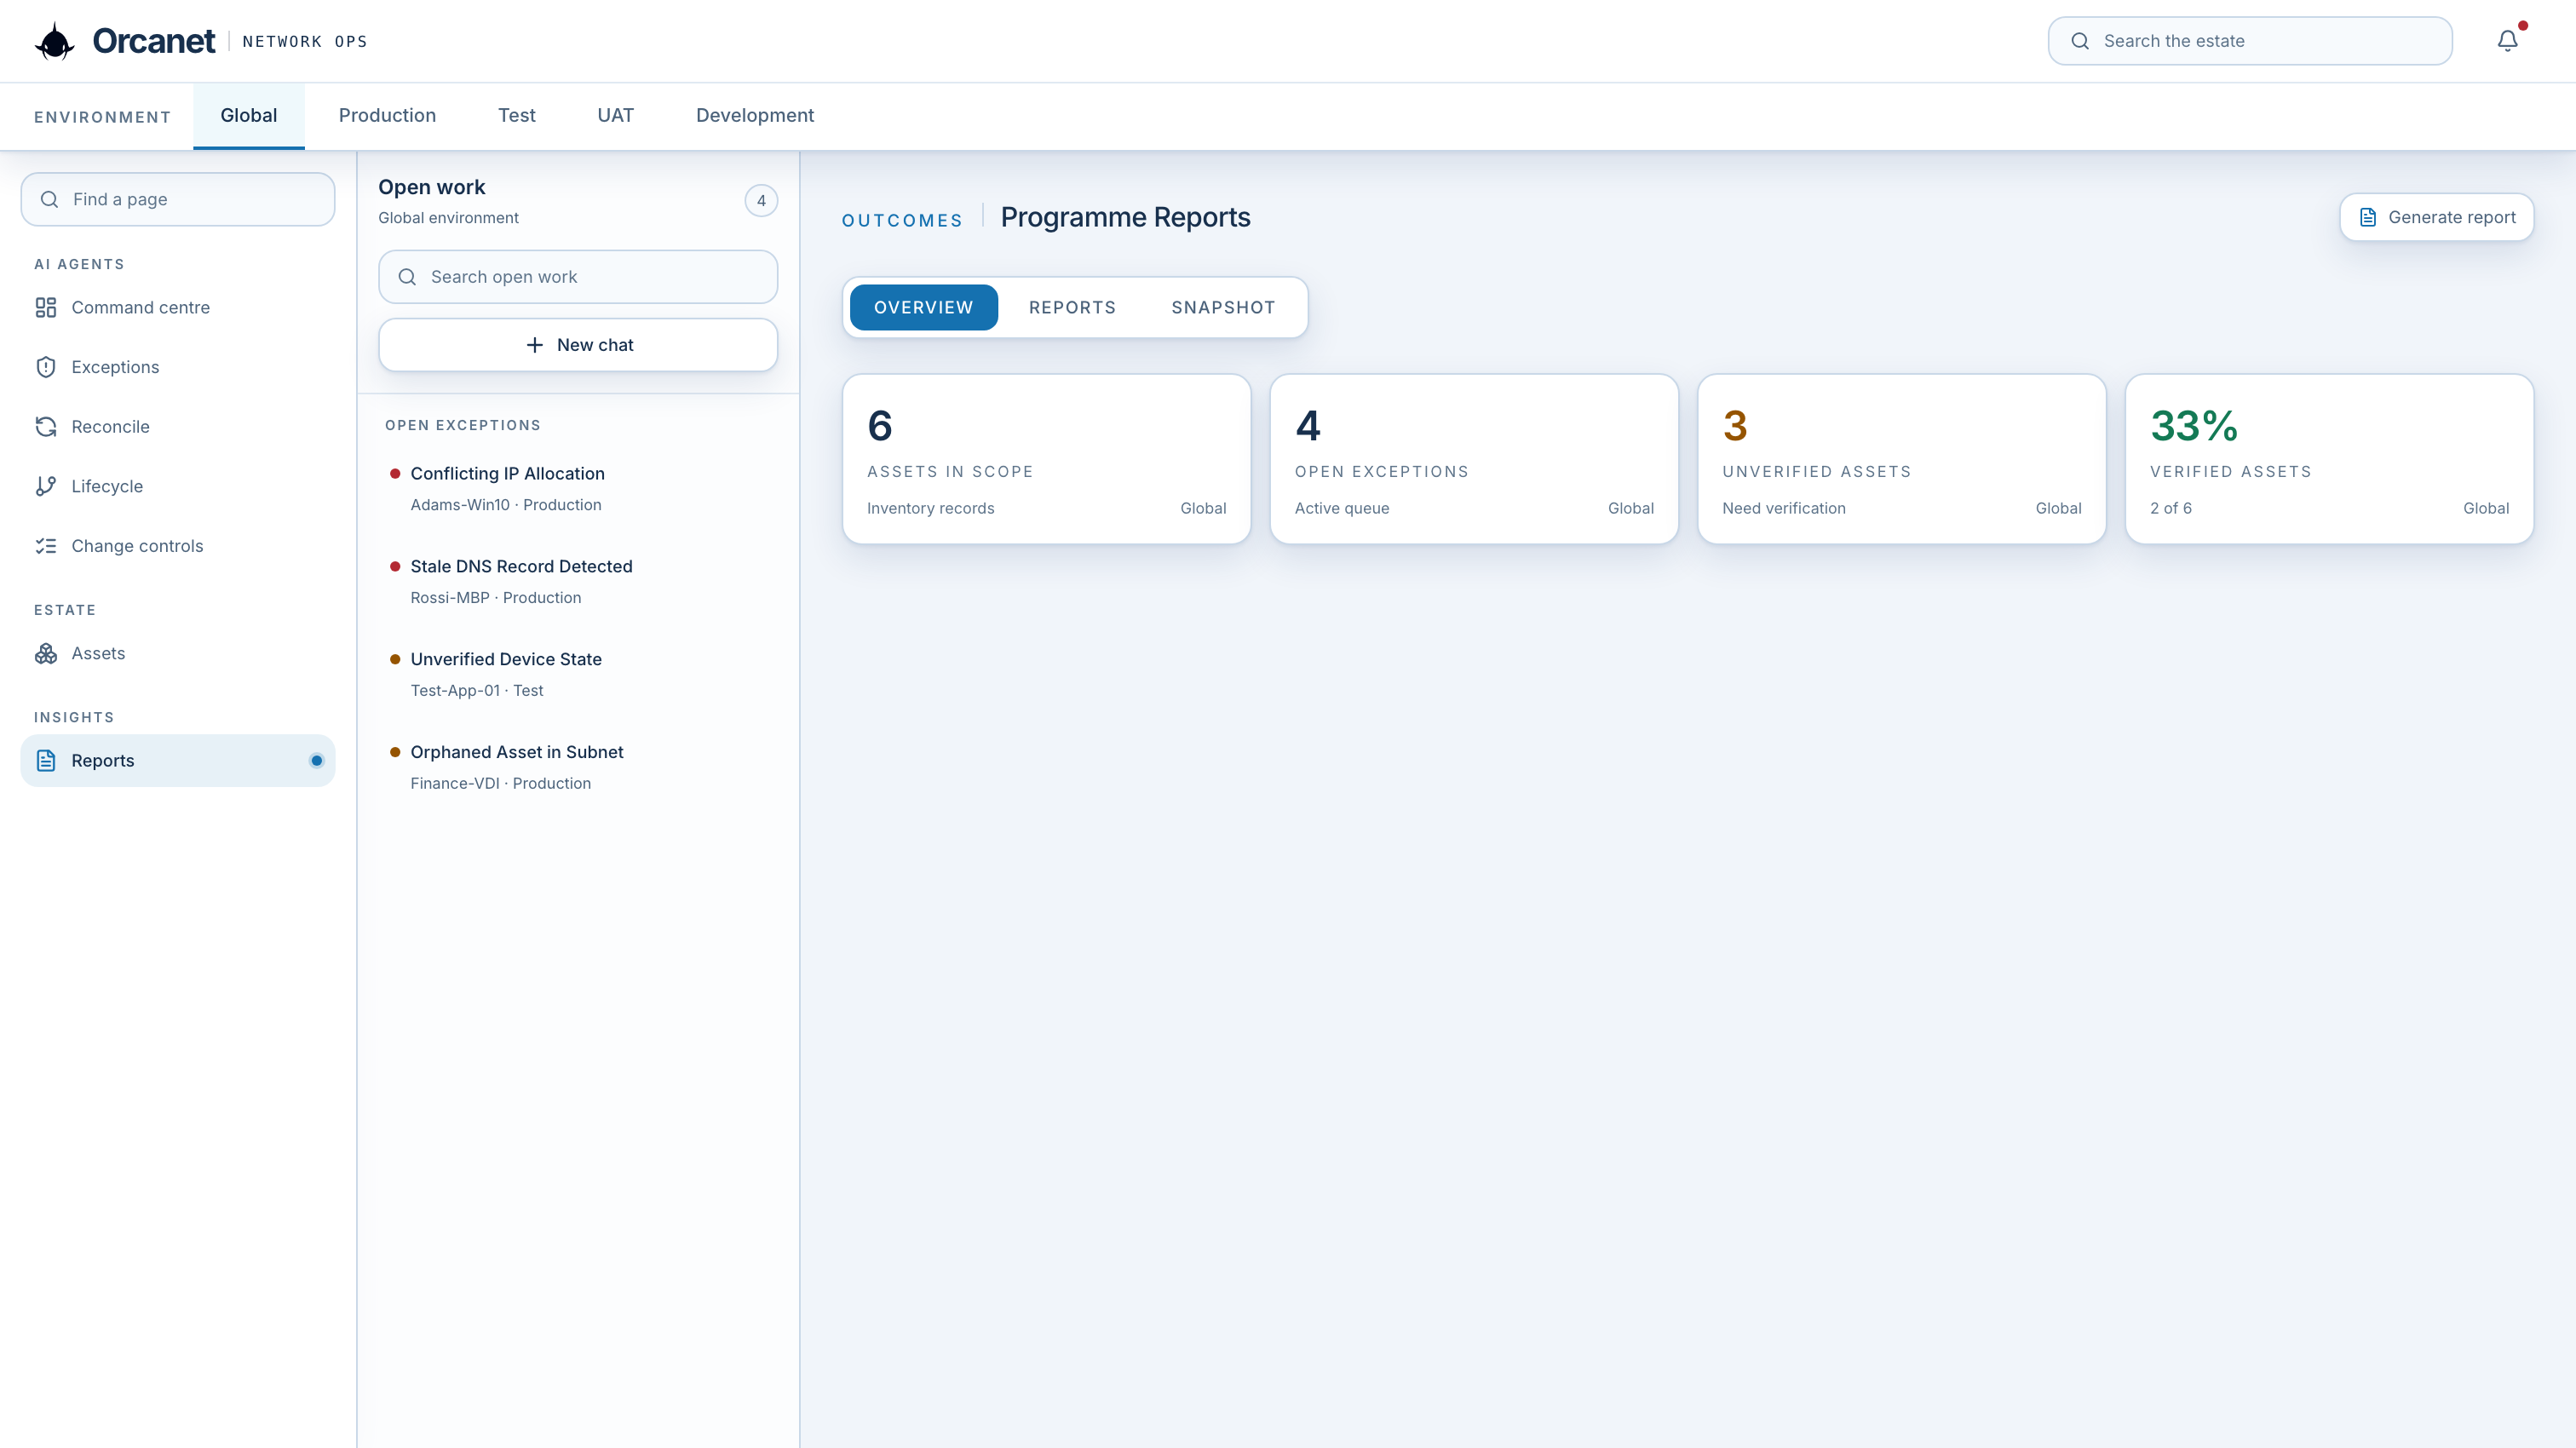Click the Assets cubes icon
Viewport: 2576px width, 1448px height.
click(46, 653)
